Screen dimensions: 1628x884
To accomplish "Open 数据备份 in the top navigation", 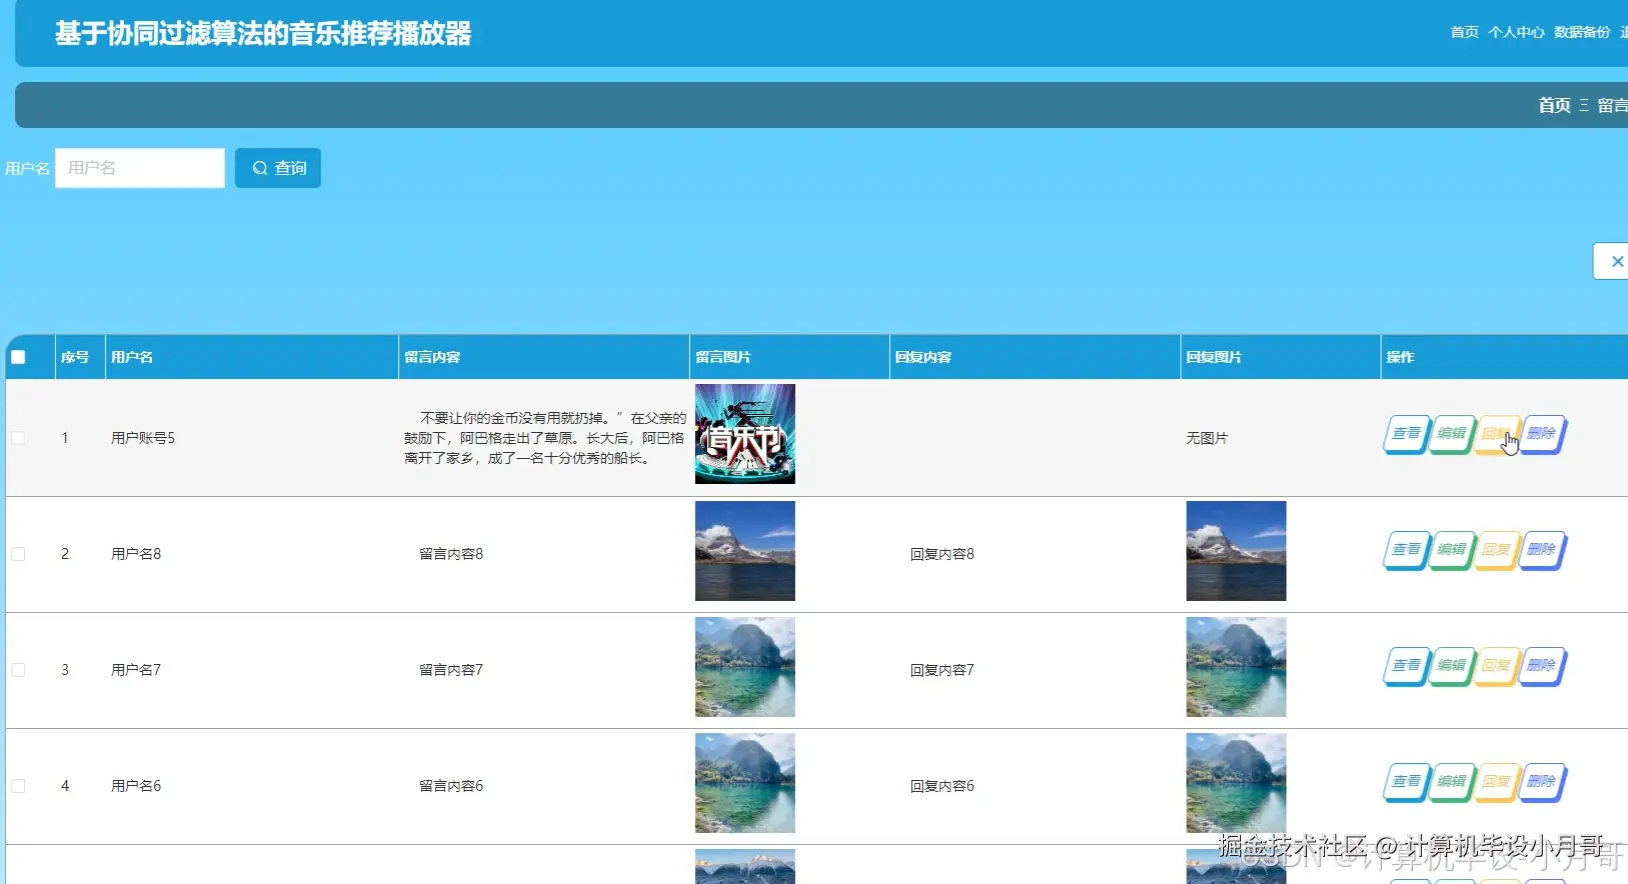I will point(1582,32).
